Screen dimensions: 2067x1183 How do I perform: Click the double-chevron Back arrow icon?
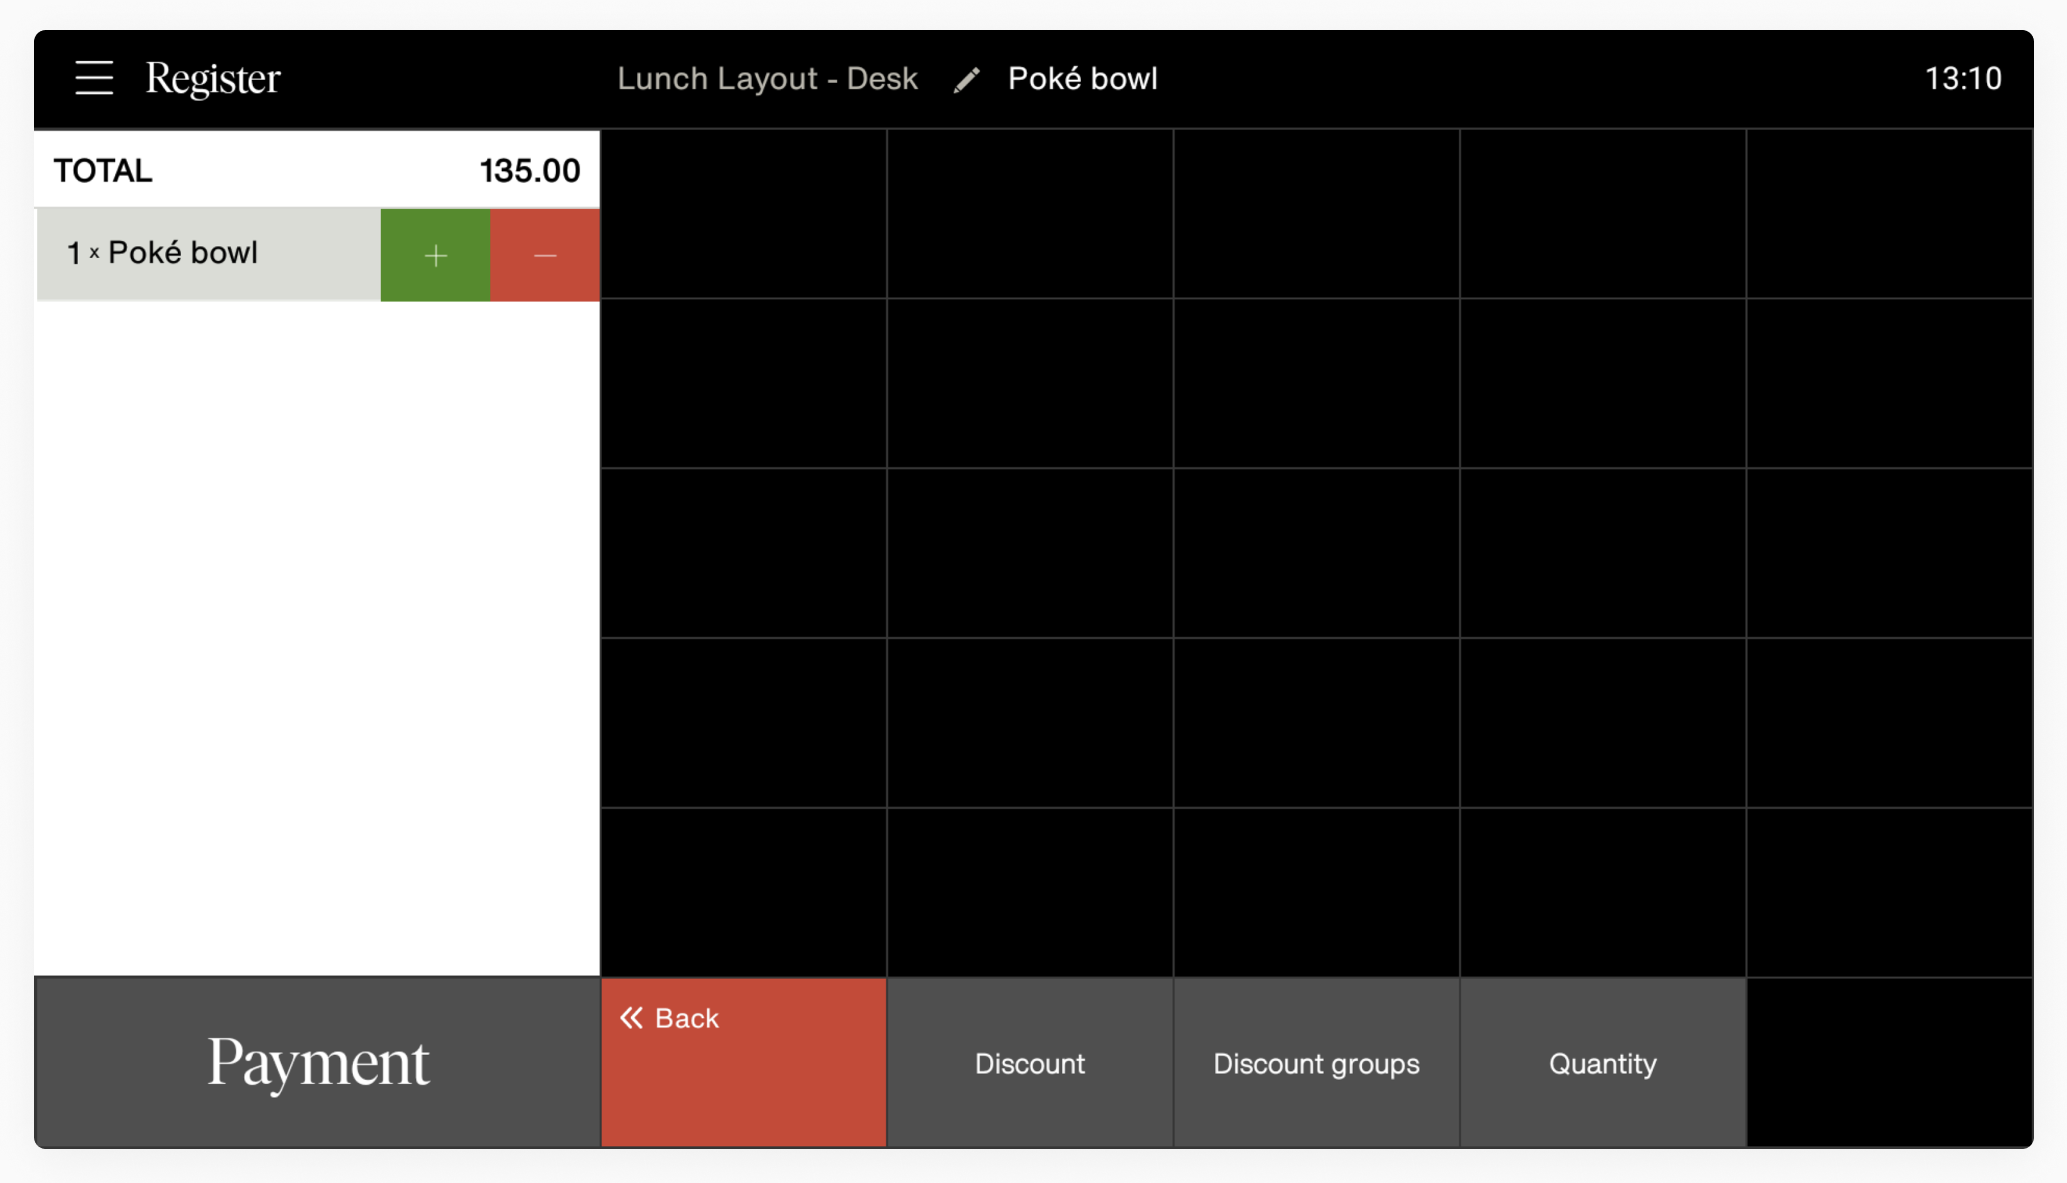click(x=631, y=1018)
